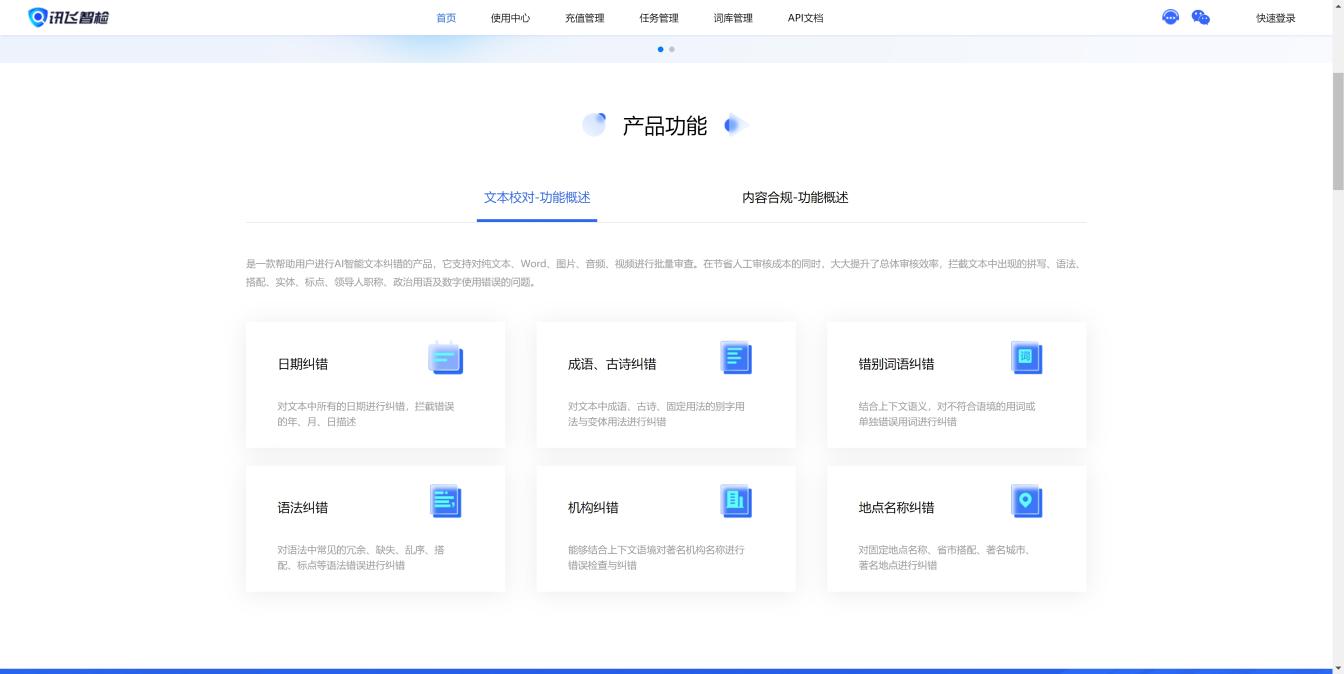
Task: Click the 错别词语纠错 icon
Action: tap(1026, 357)
